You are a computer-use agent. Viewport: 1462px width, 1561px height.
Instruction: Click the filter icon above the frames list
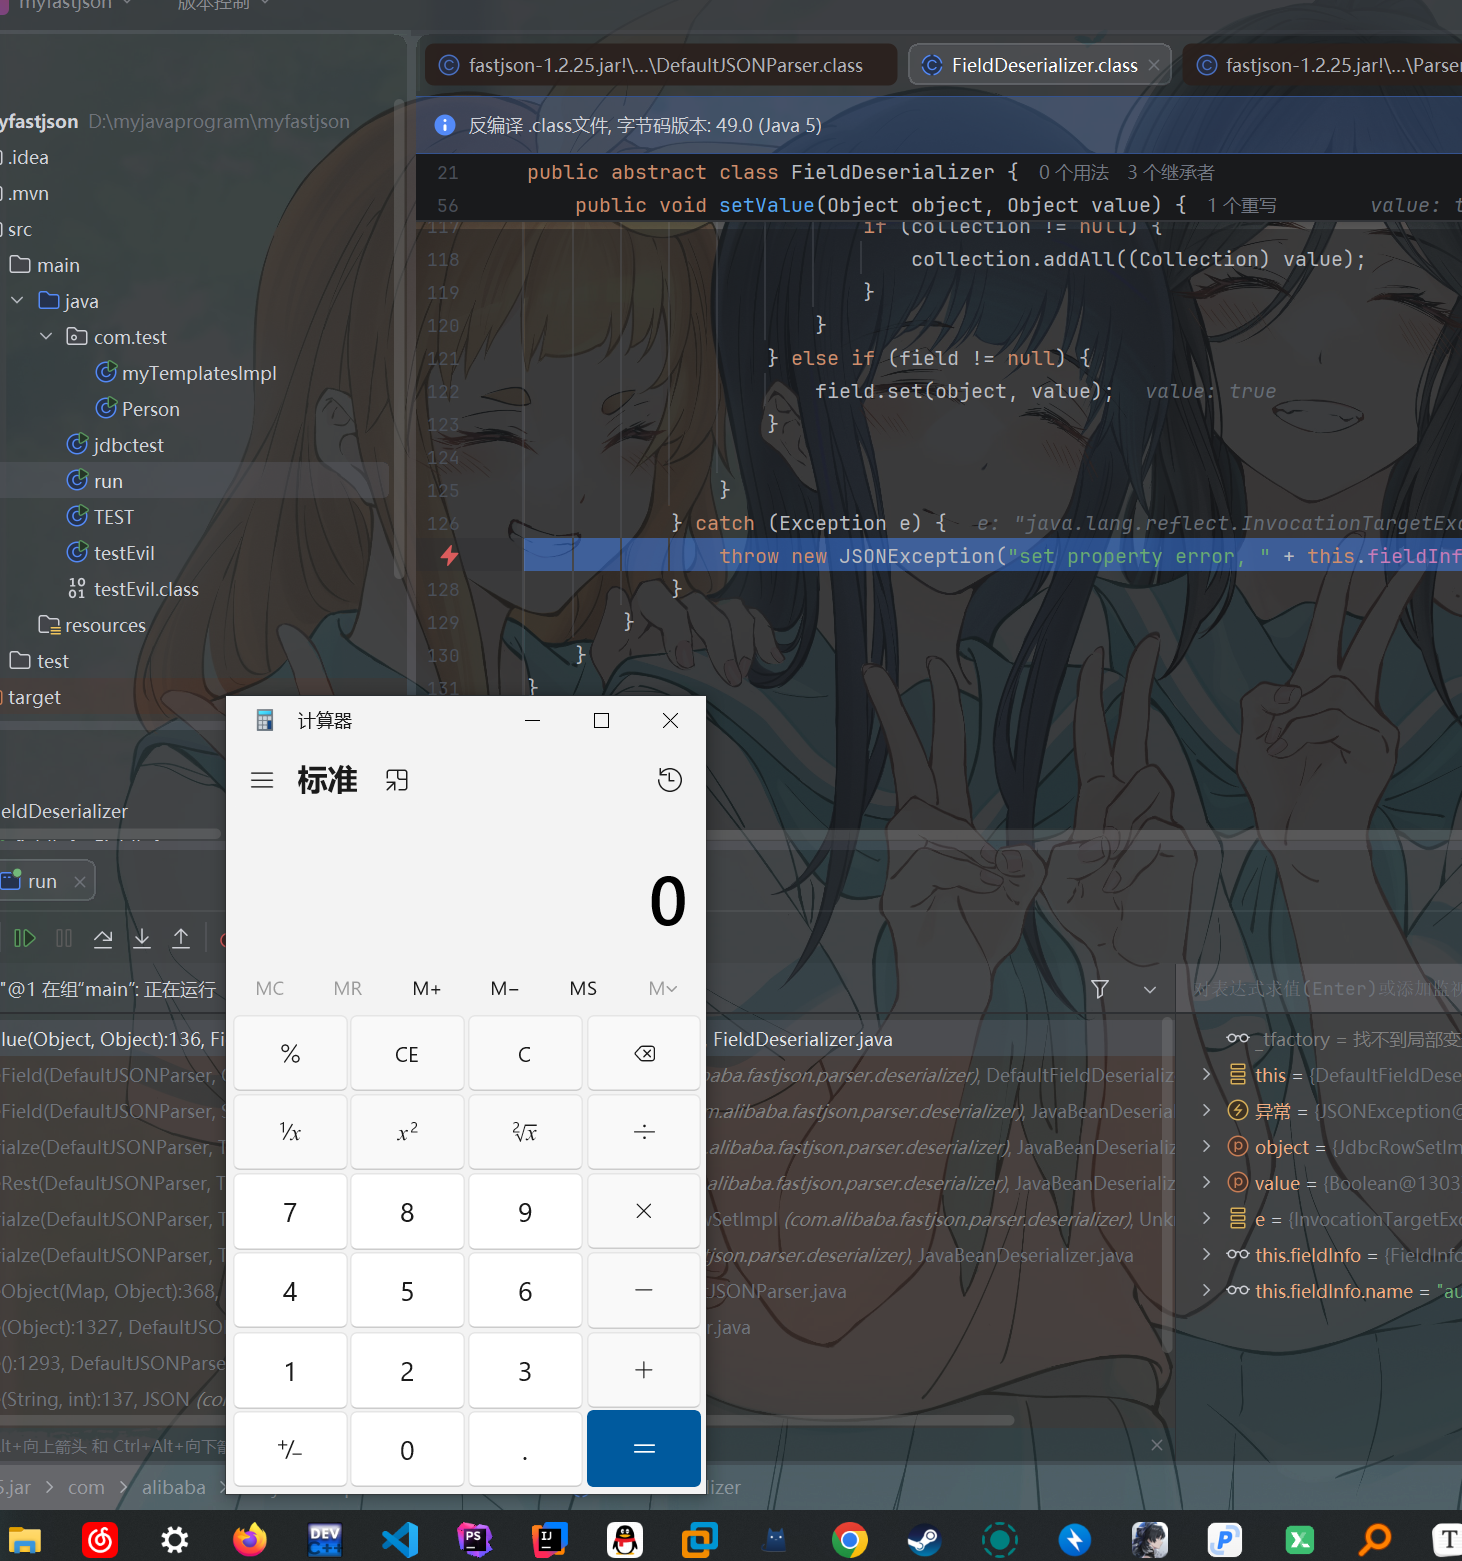point(1100,989)
